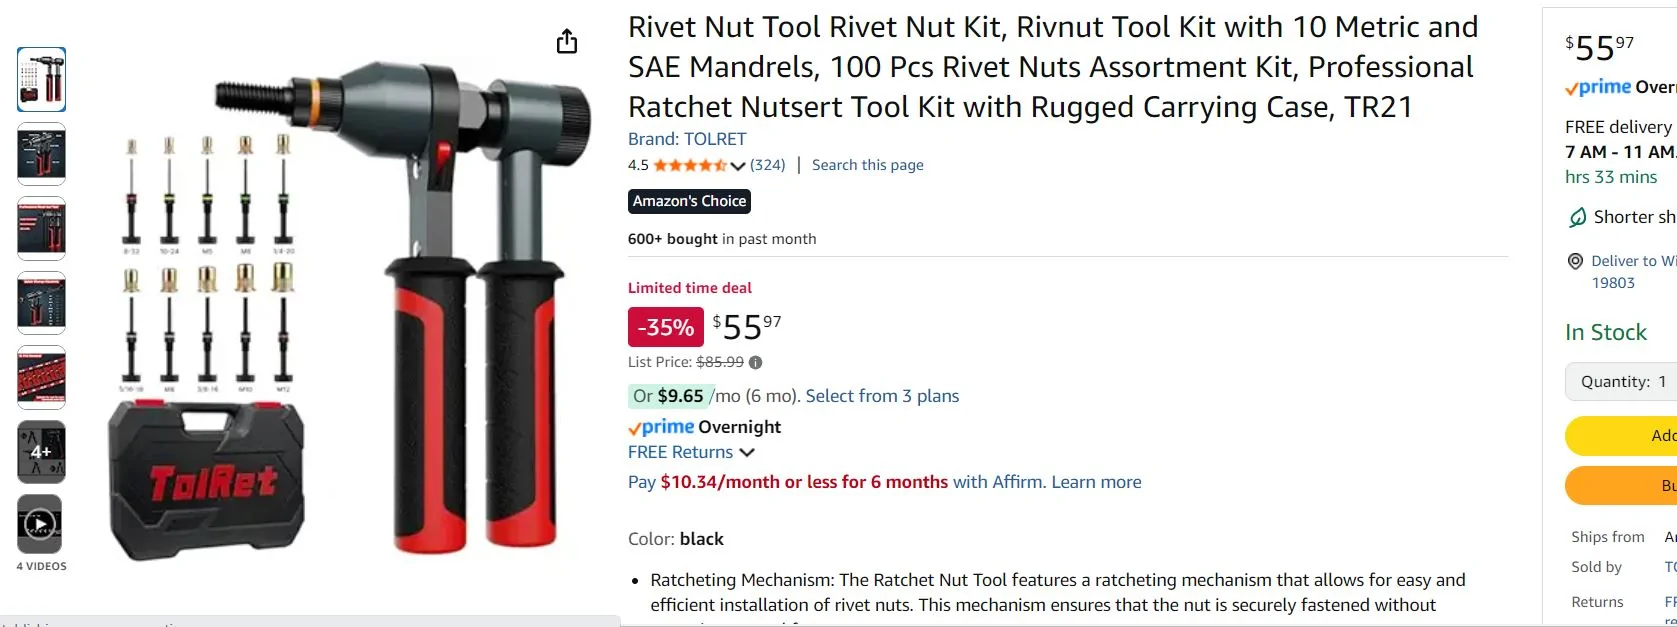Select the second product thumbnail
The width and height of the screenshot is (1677, 627).
[41, 154]
